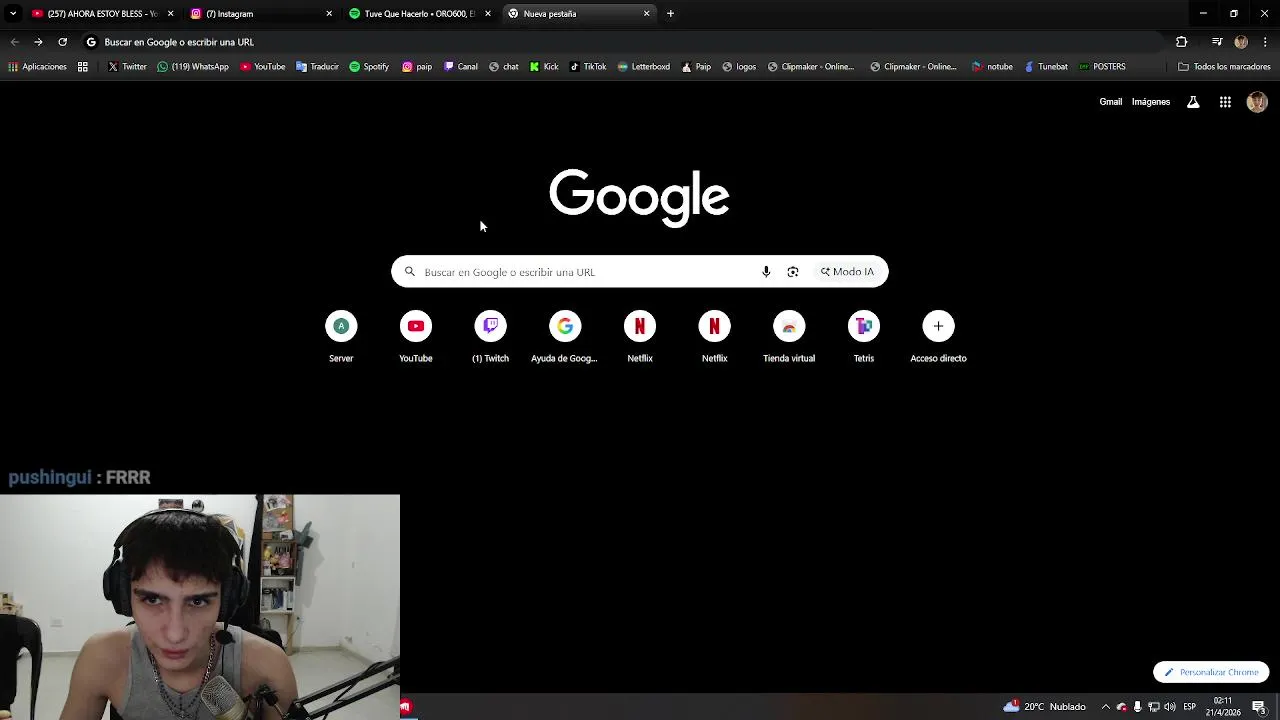Search by image with the Lens icon
This screenshot has width=1280, height=720.
[793, 272]
